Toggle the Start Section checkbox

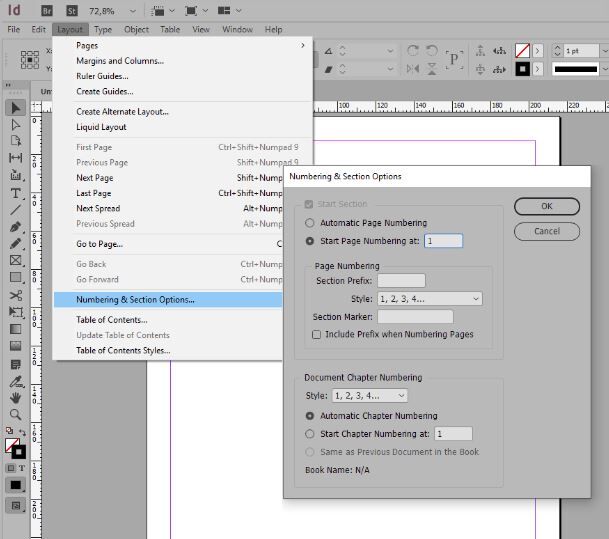click(x=309, y=204)
